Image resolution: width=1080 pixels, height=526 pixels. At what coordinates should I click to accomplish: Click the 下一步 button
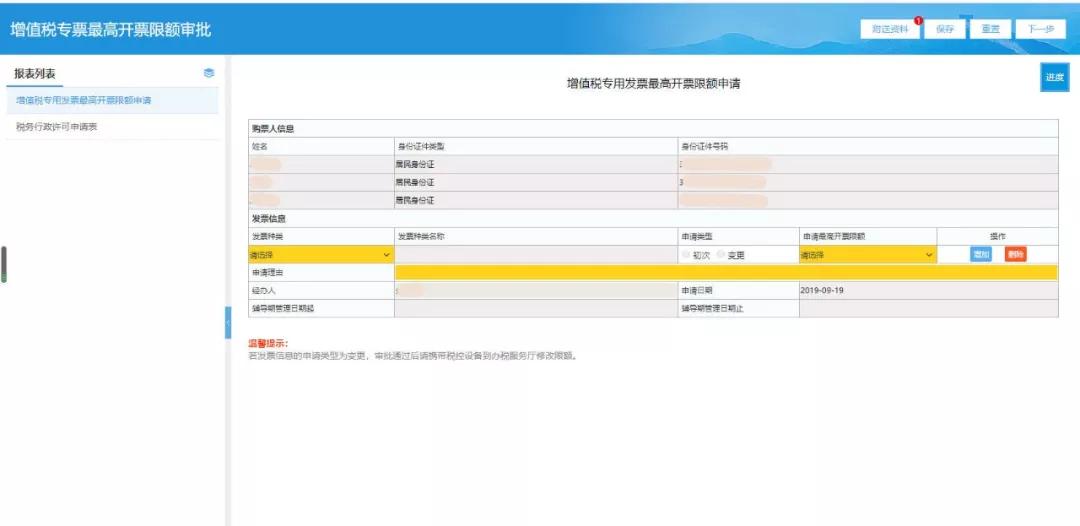(1040, 30)
